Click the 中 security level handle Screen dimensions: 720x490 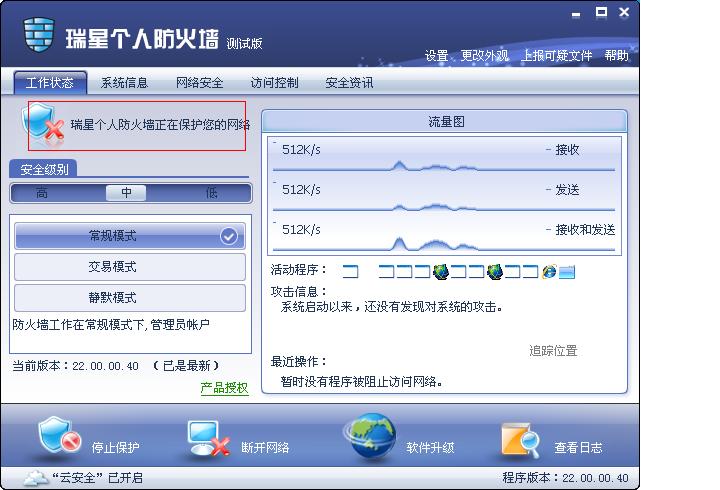pos(126,193)
